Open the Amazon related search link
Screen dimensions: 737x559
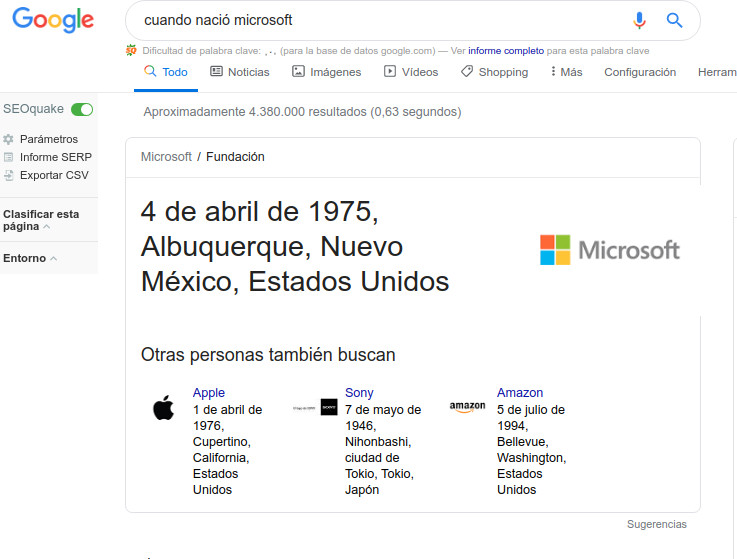[x=520, y=393]
